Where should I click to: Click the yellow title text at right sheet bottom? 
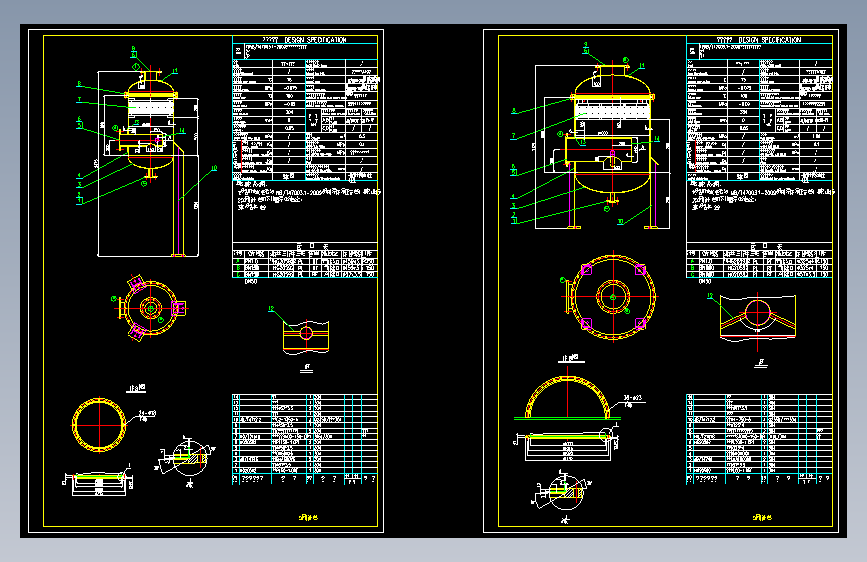tap(762, 518)
